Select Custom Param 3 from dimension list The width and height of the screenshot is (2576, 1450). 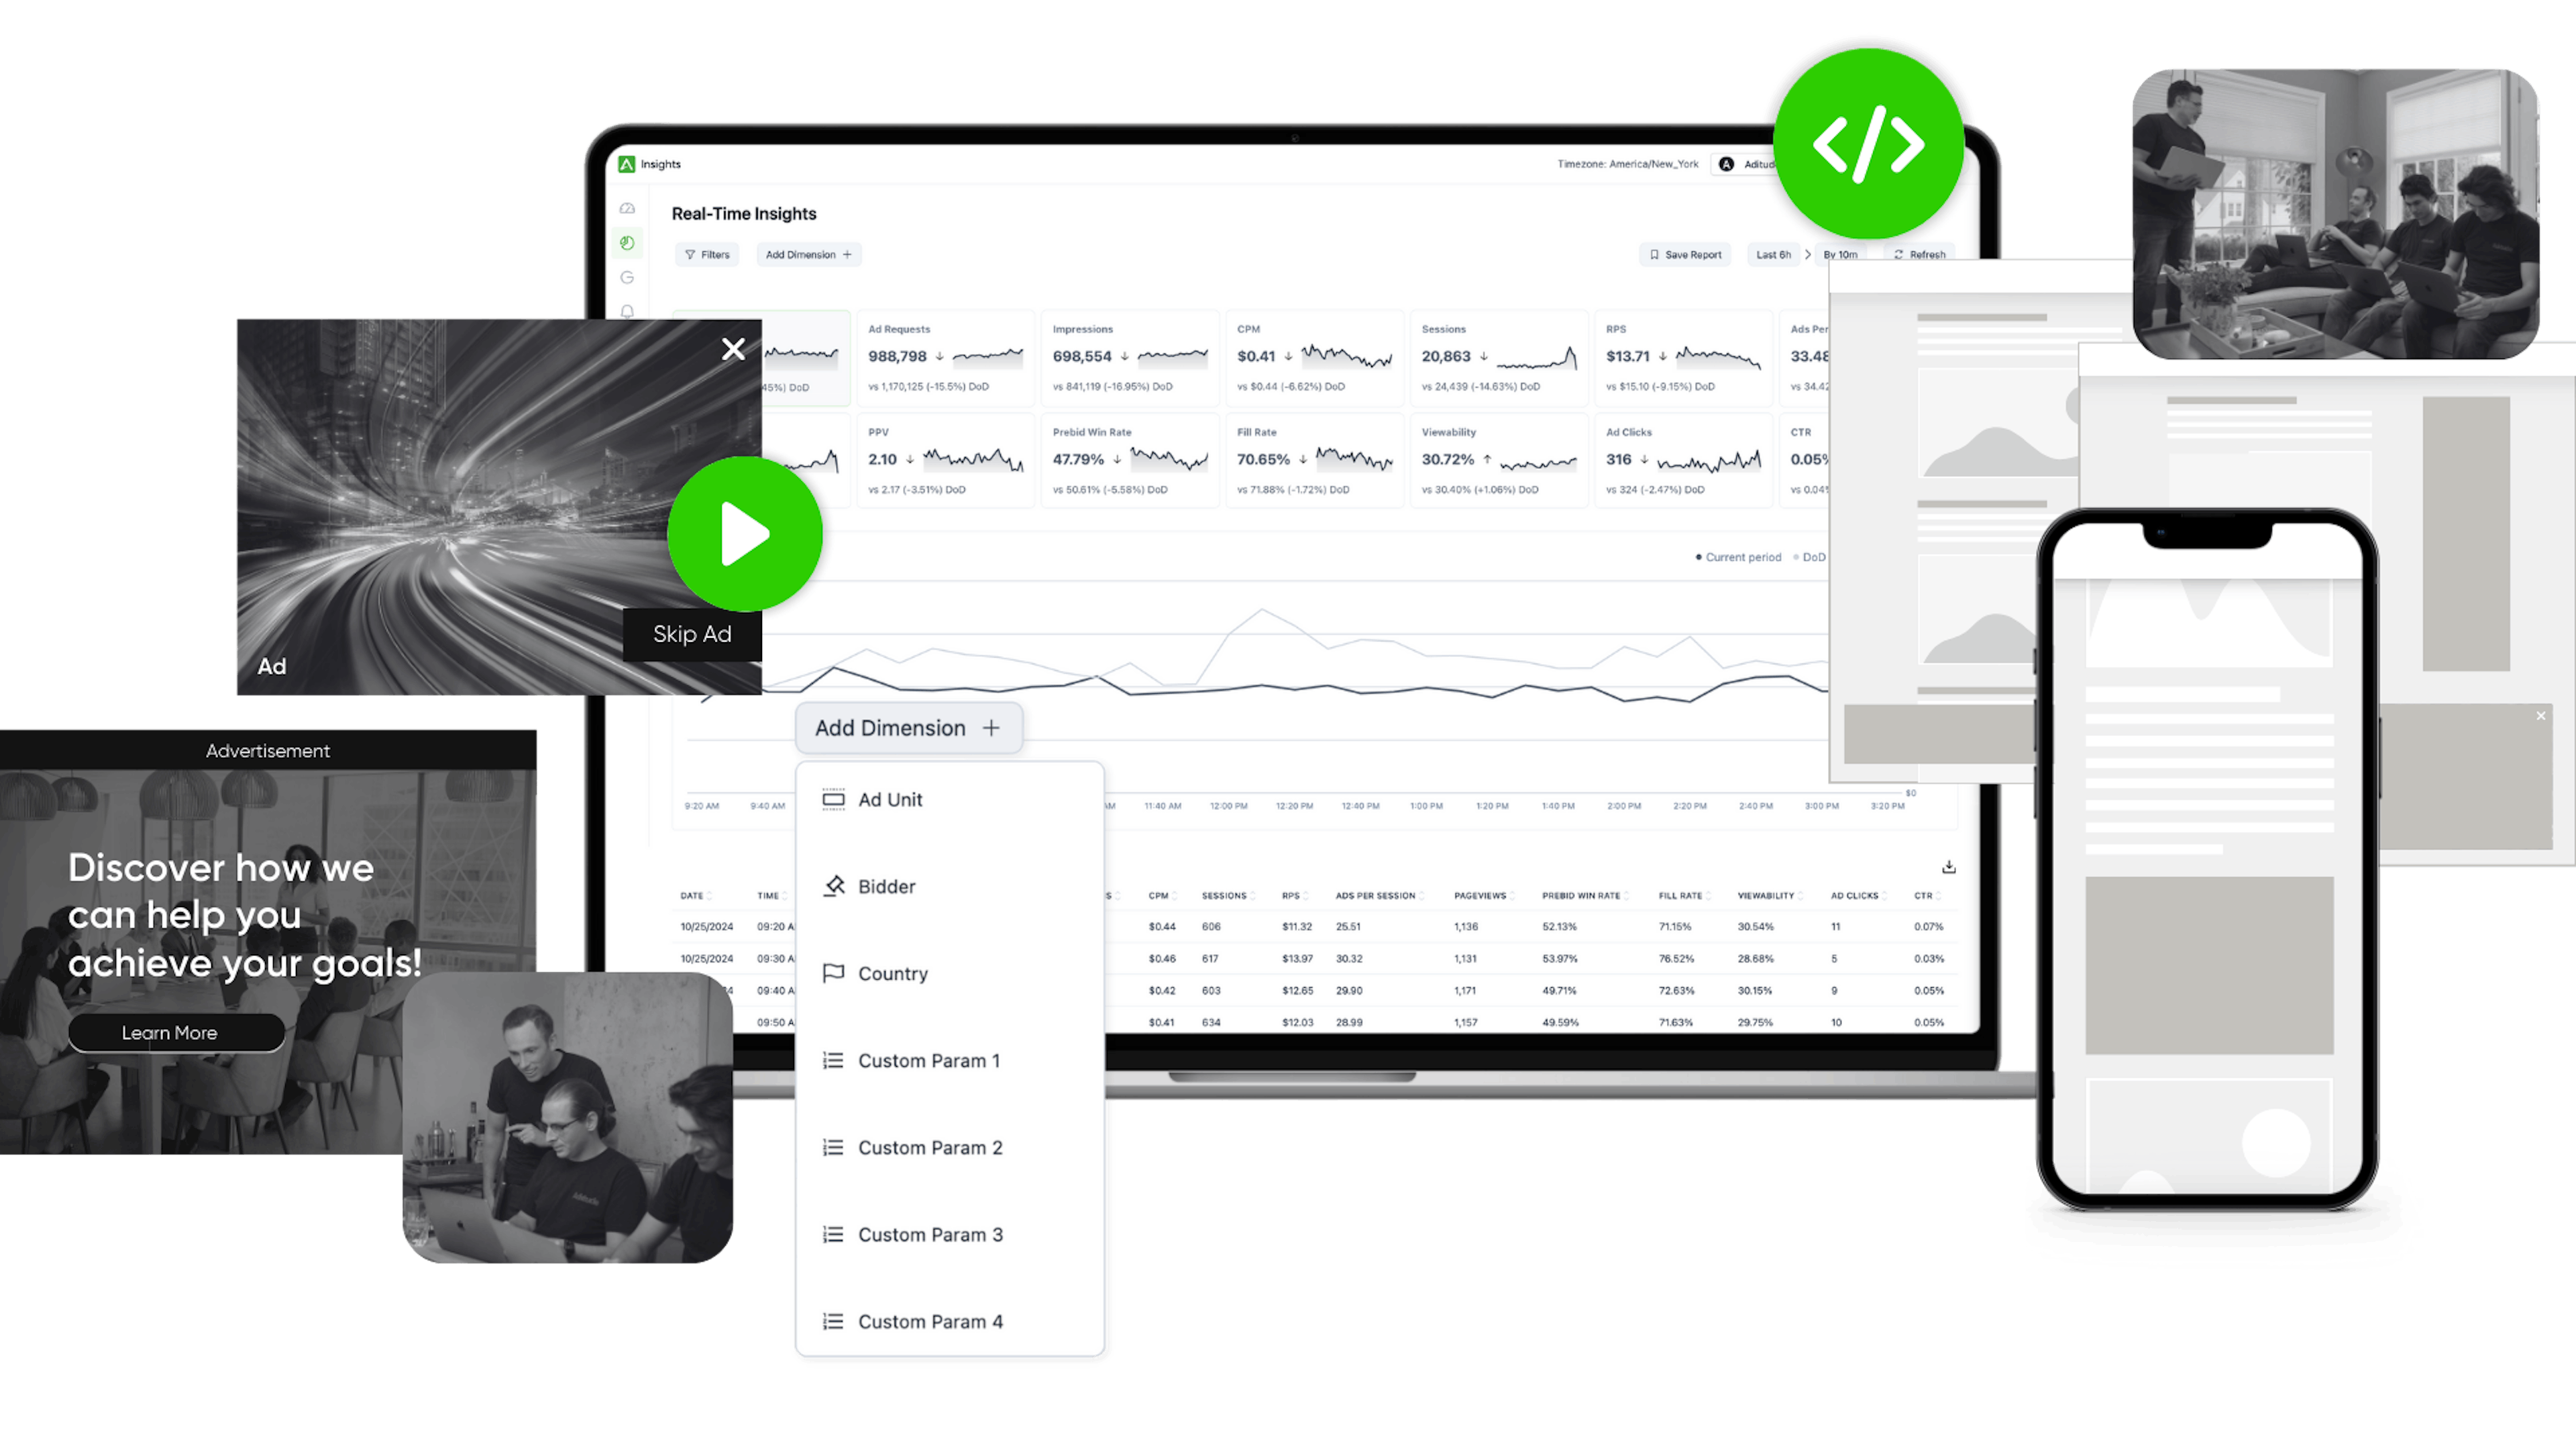tap(932, 1234)
